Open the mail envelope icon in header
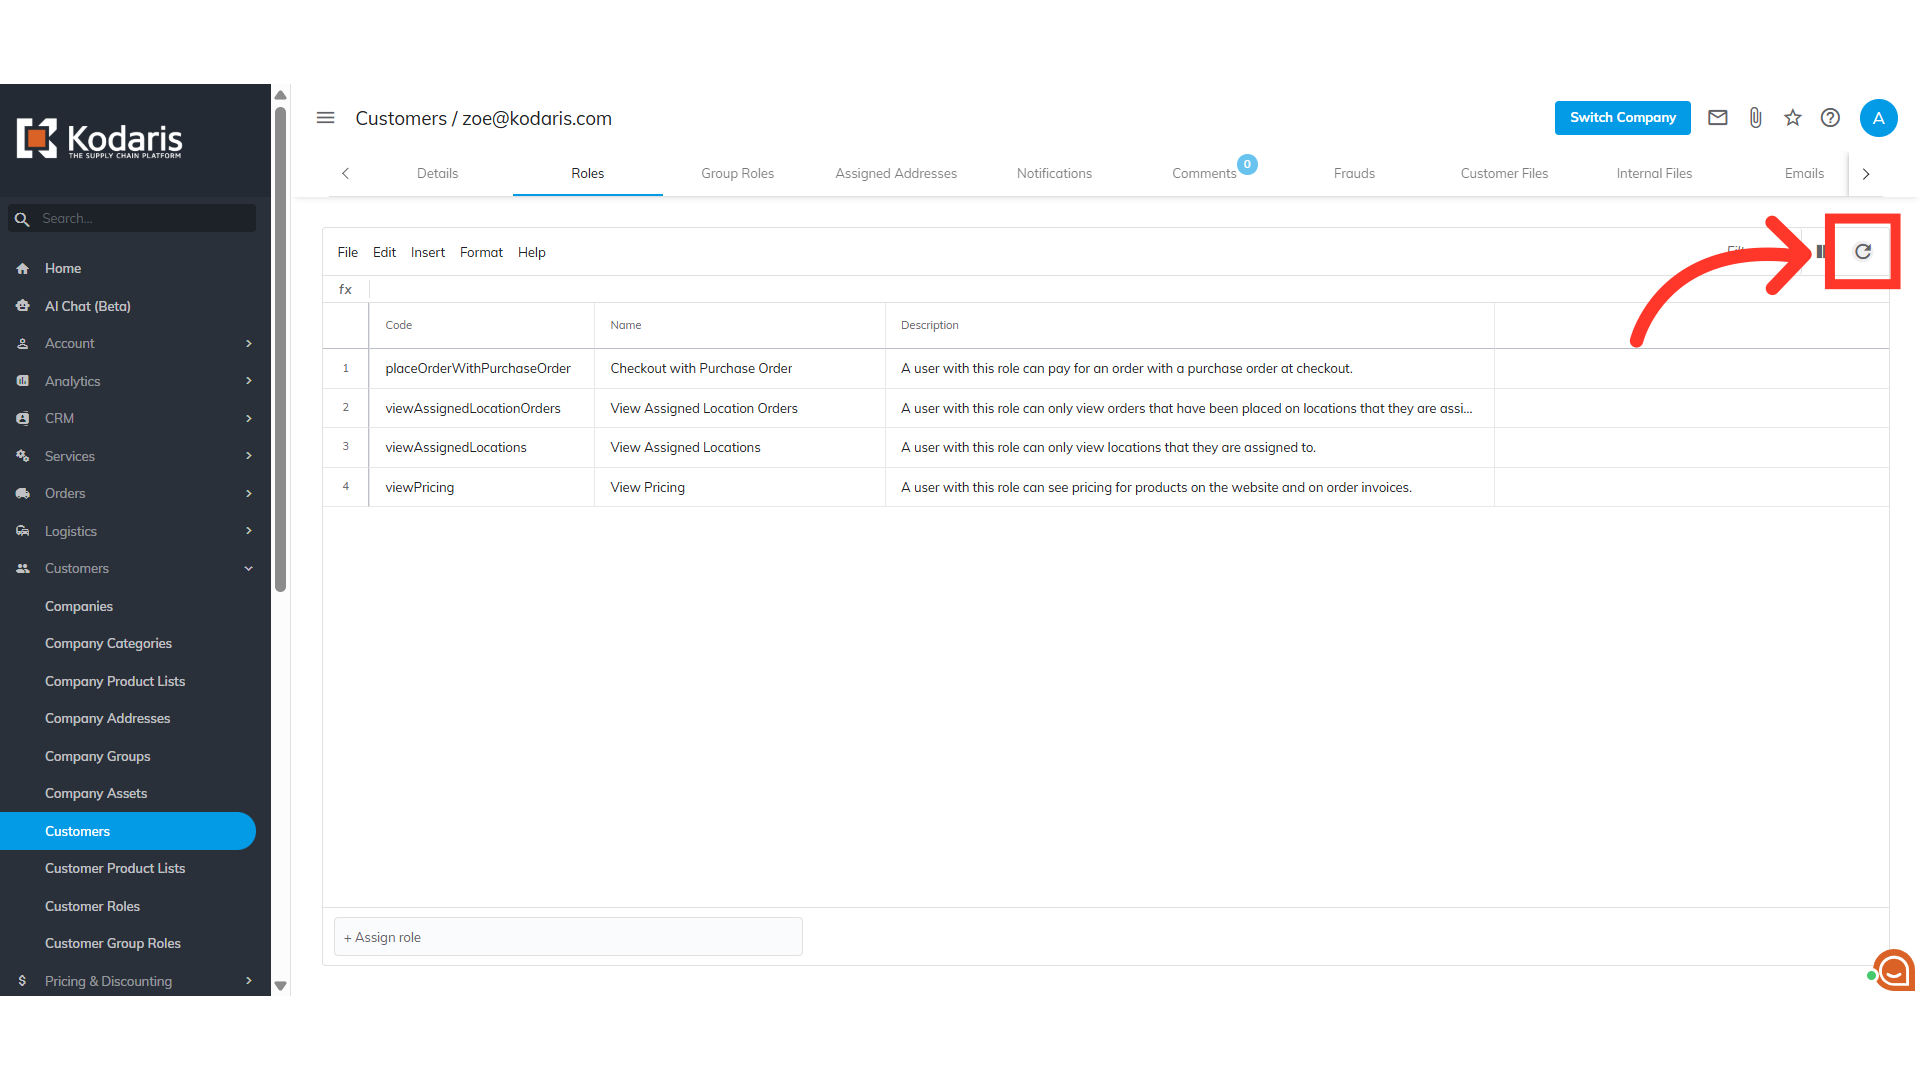 [1717, 118]
